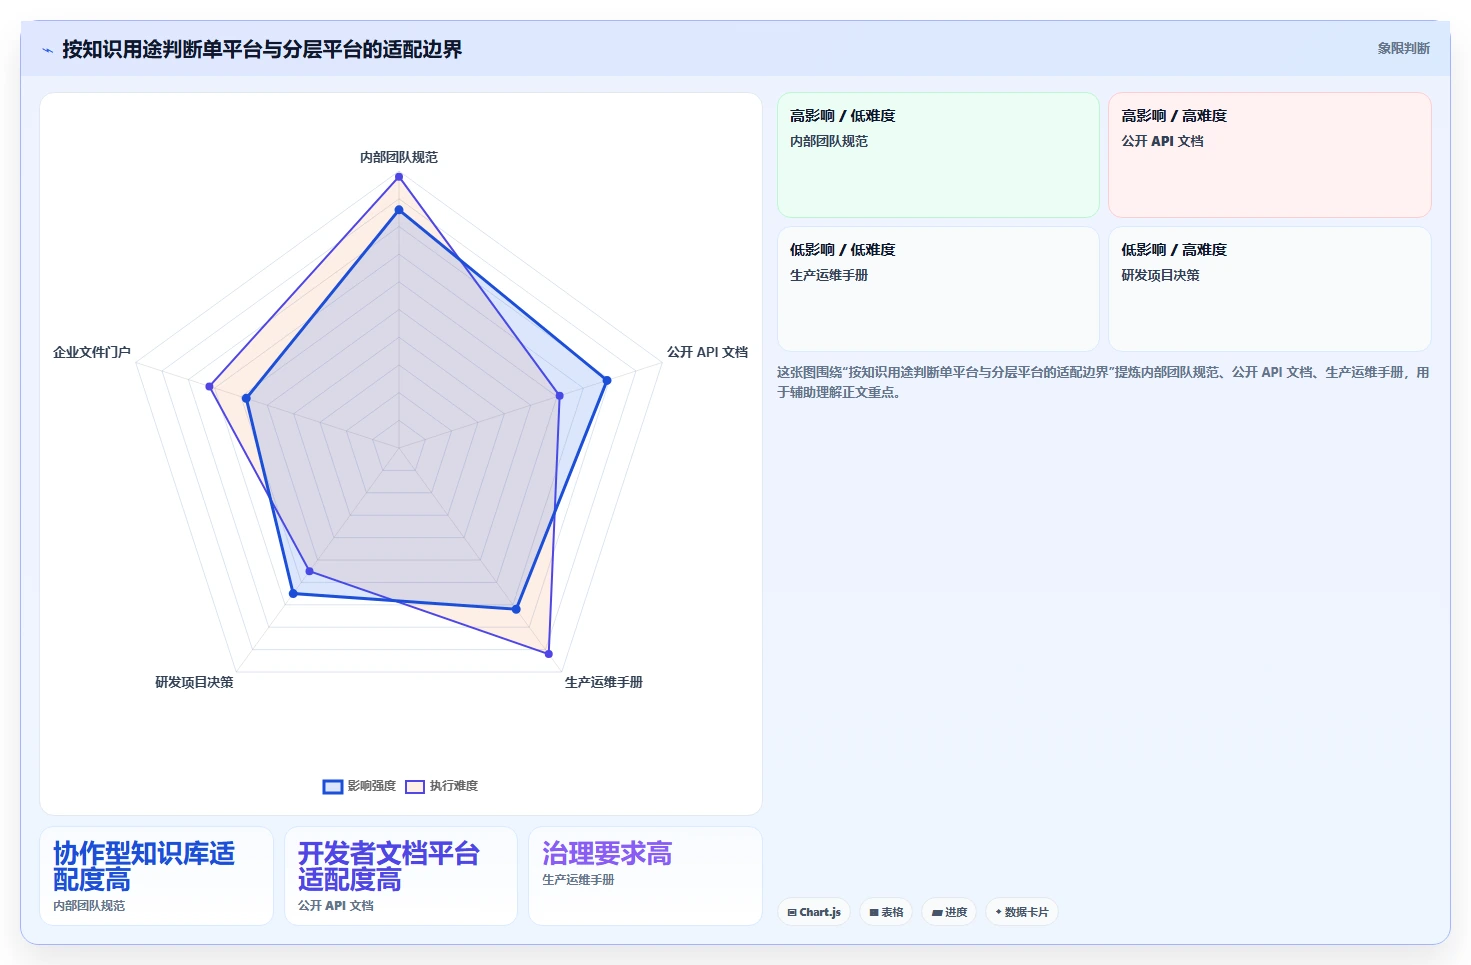Click the 表格 tag chip
Viewport: 1471px width, 965px height.
pyautogui.click(x=886, y=912)
